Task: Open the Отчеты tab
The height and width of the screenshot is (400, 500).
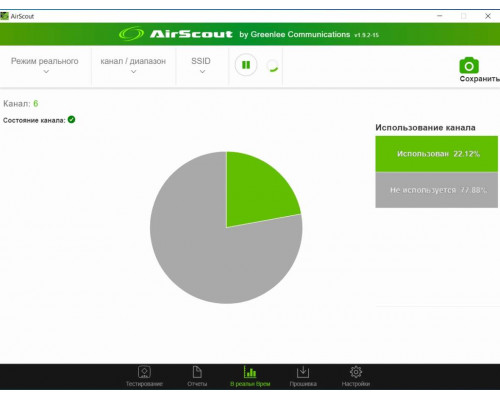Action: tap(197, 377)
